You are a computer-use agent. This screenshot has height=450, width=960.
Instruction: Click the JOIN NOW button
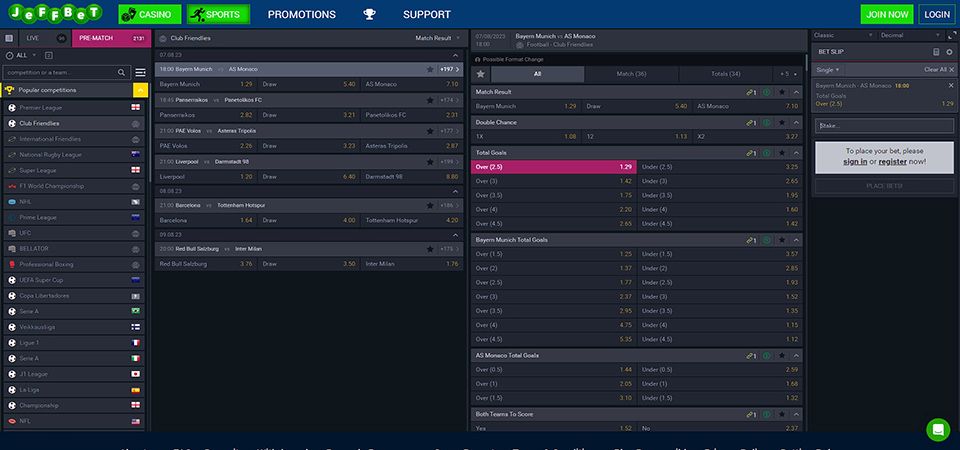point(887,14)
